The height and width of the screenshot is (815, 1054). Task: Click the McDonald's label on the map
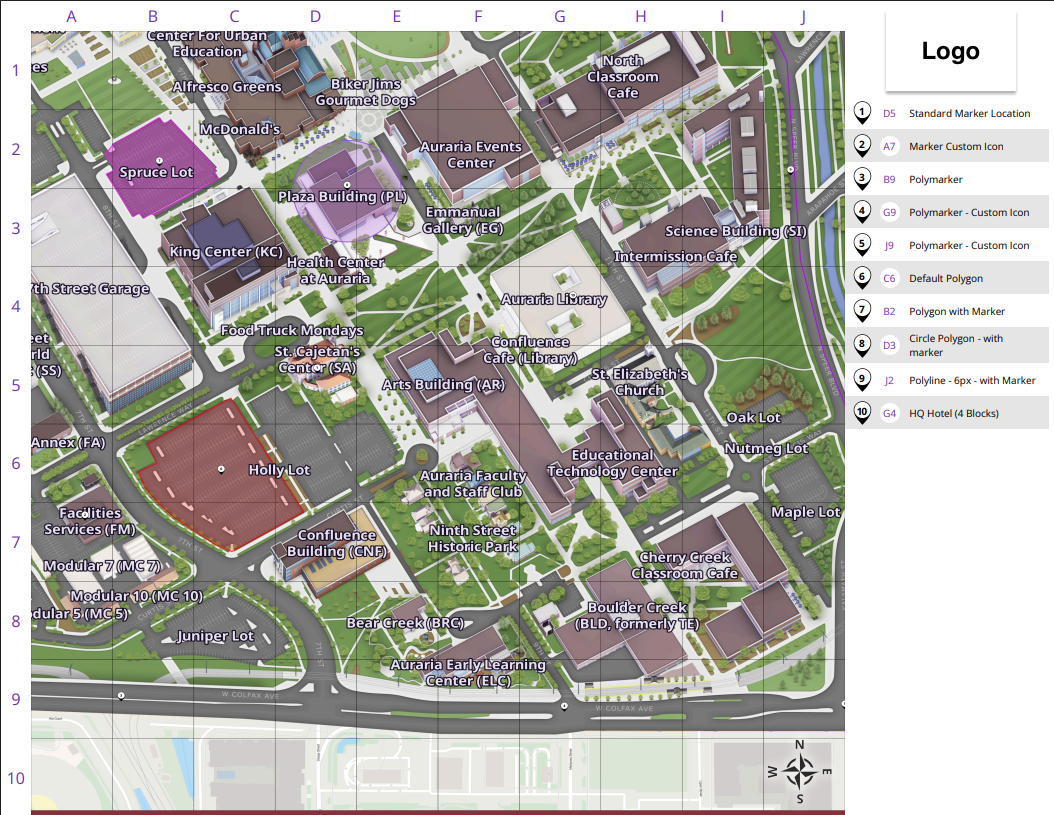[239, 128]
